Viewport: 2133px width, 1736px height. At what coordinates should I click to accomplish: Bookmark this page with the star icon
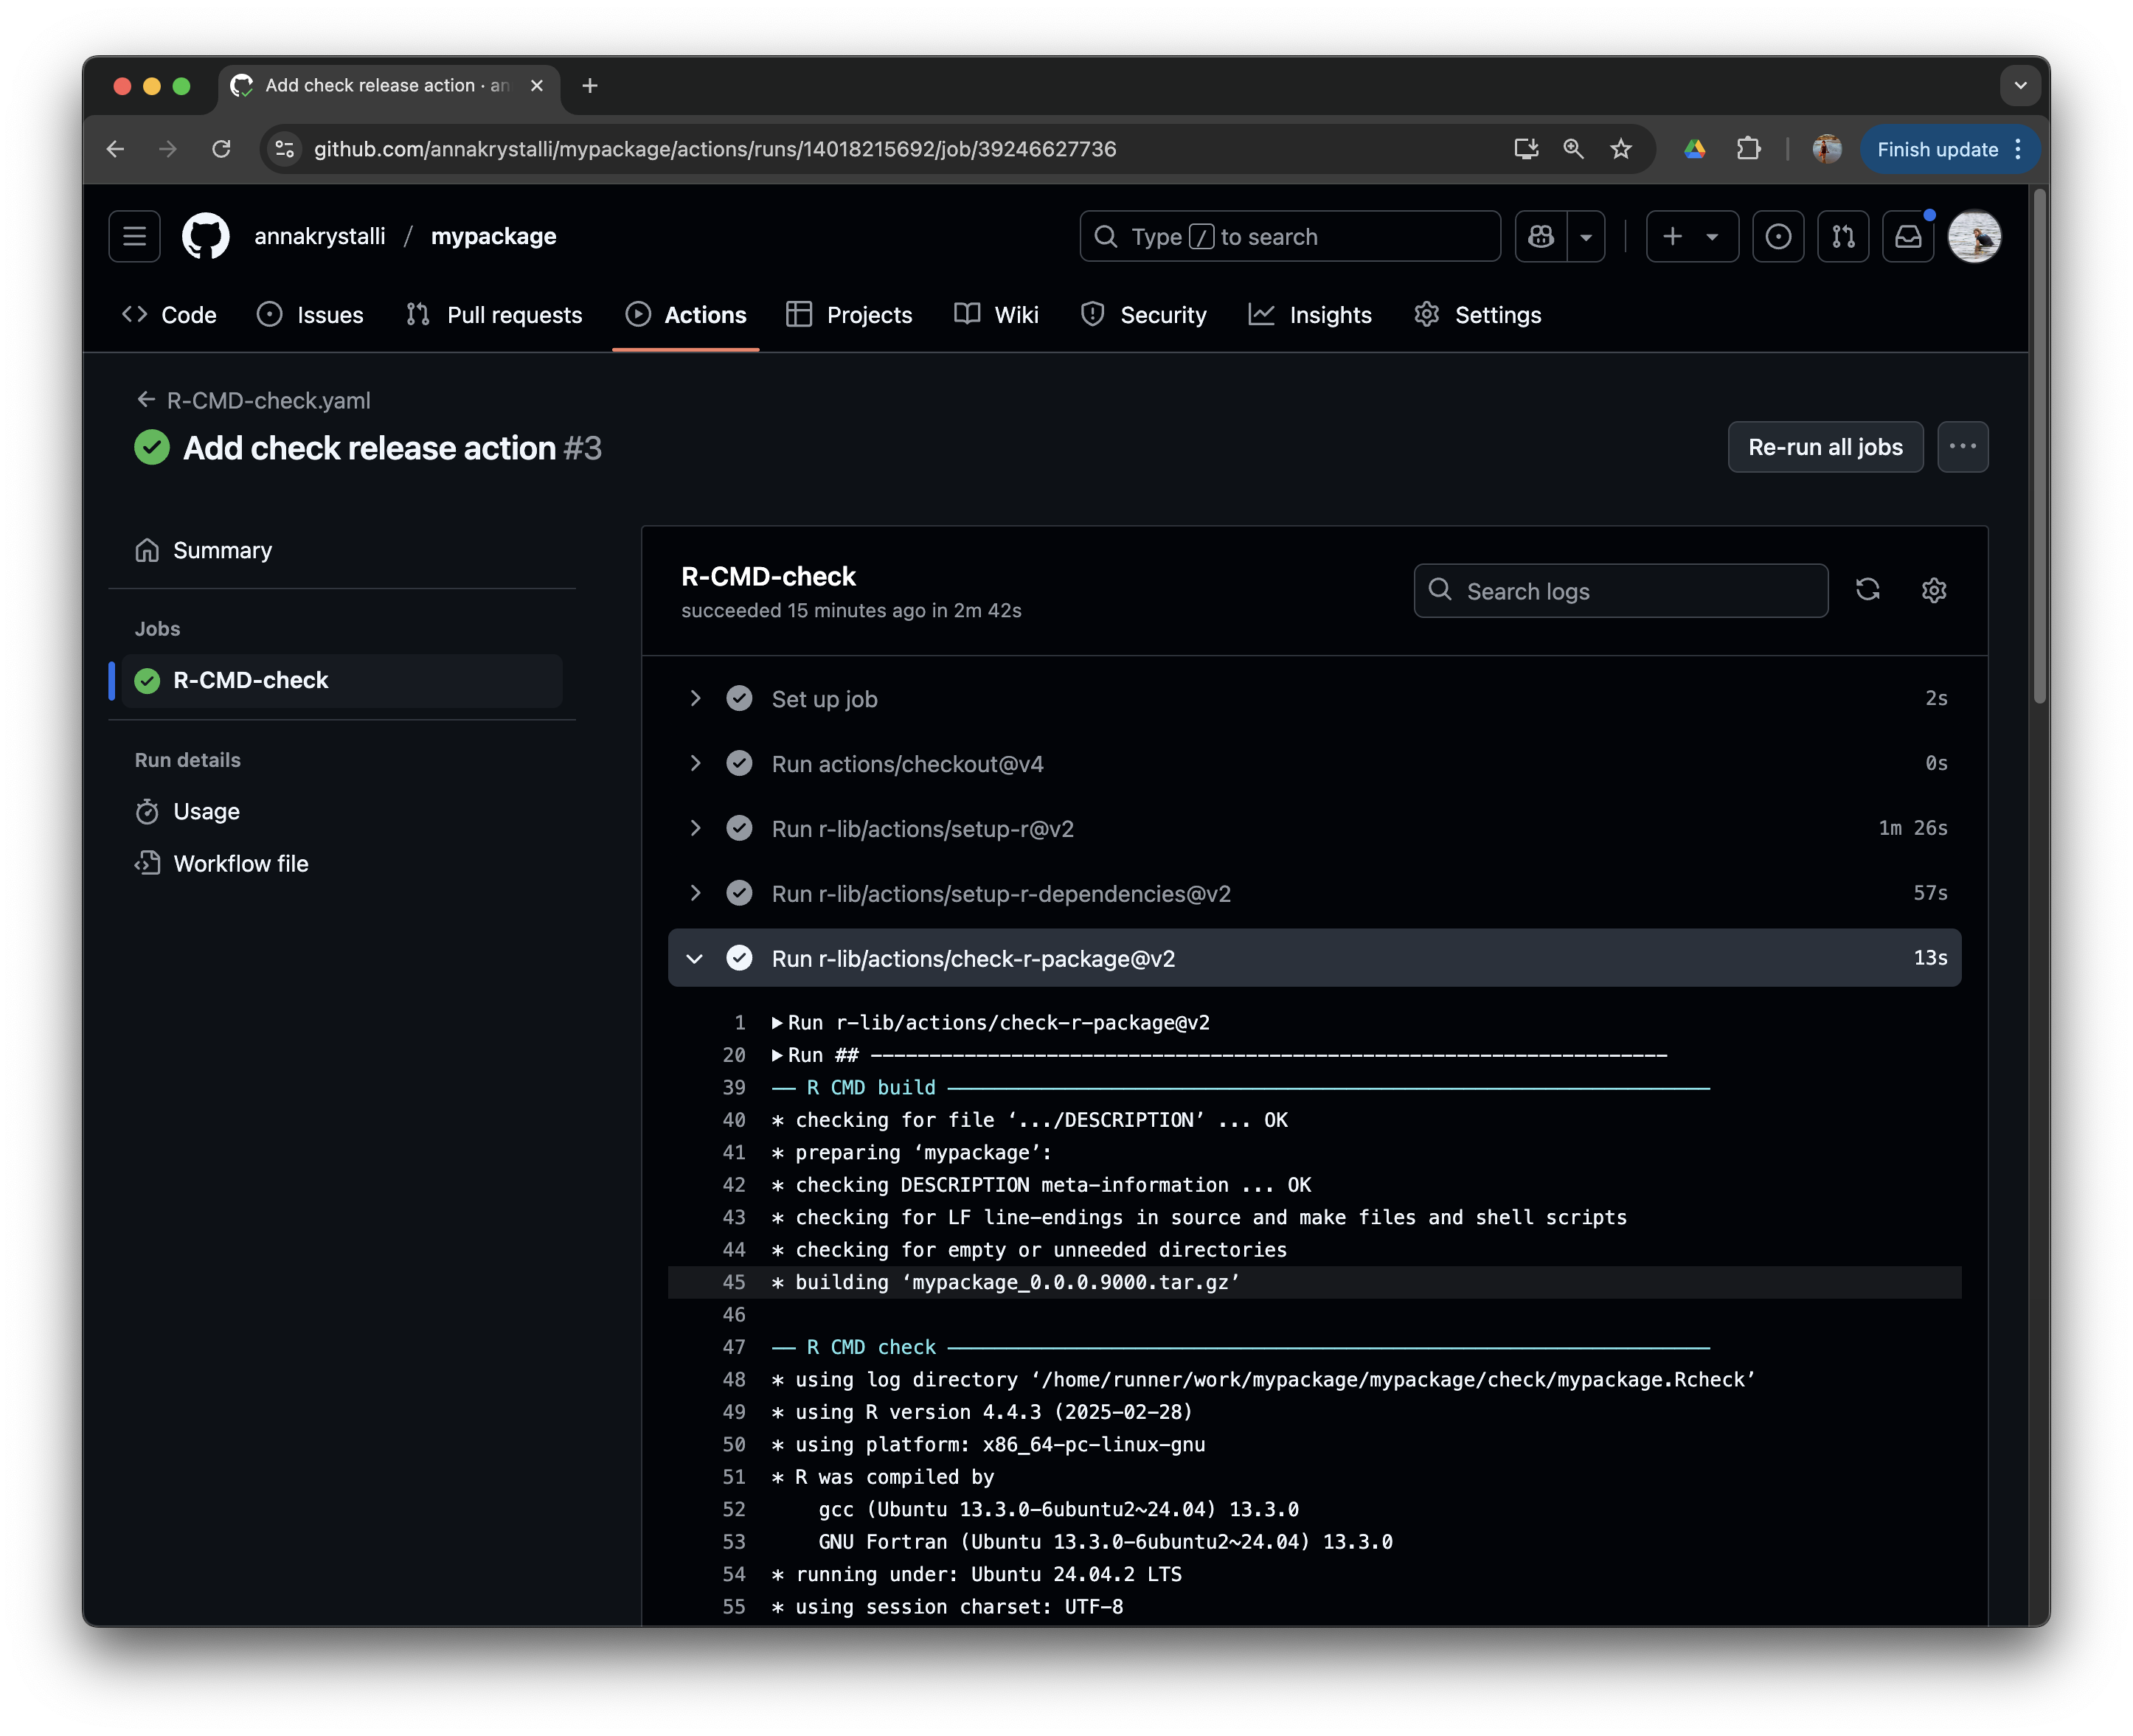click(1621, 149)
